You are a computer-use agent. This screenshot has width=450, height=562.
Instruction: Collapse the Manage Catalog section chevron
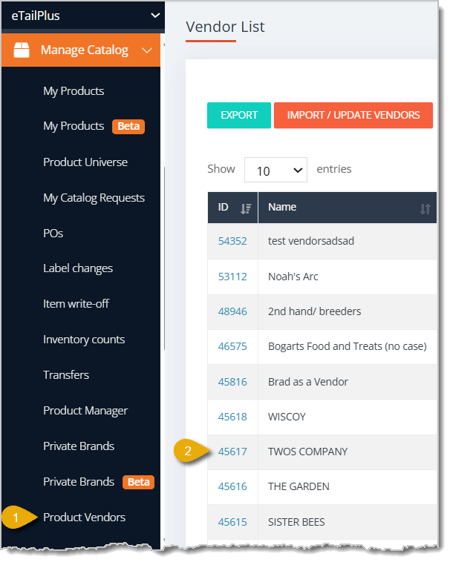(147, 51)
